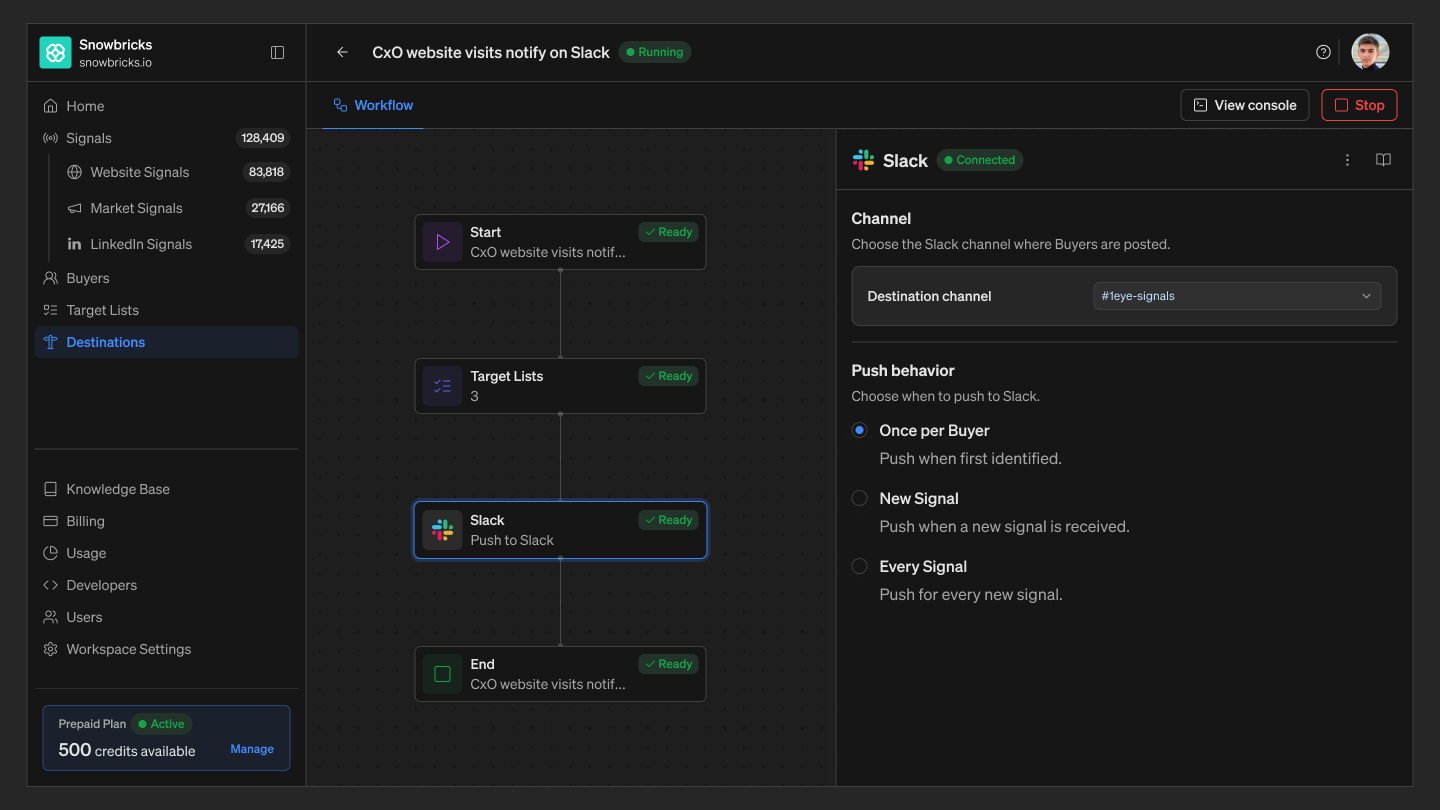Open the Destination channel dropdown
Screen dimensions: 1440x810
click(x=1237, y=296)
